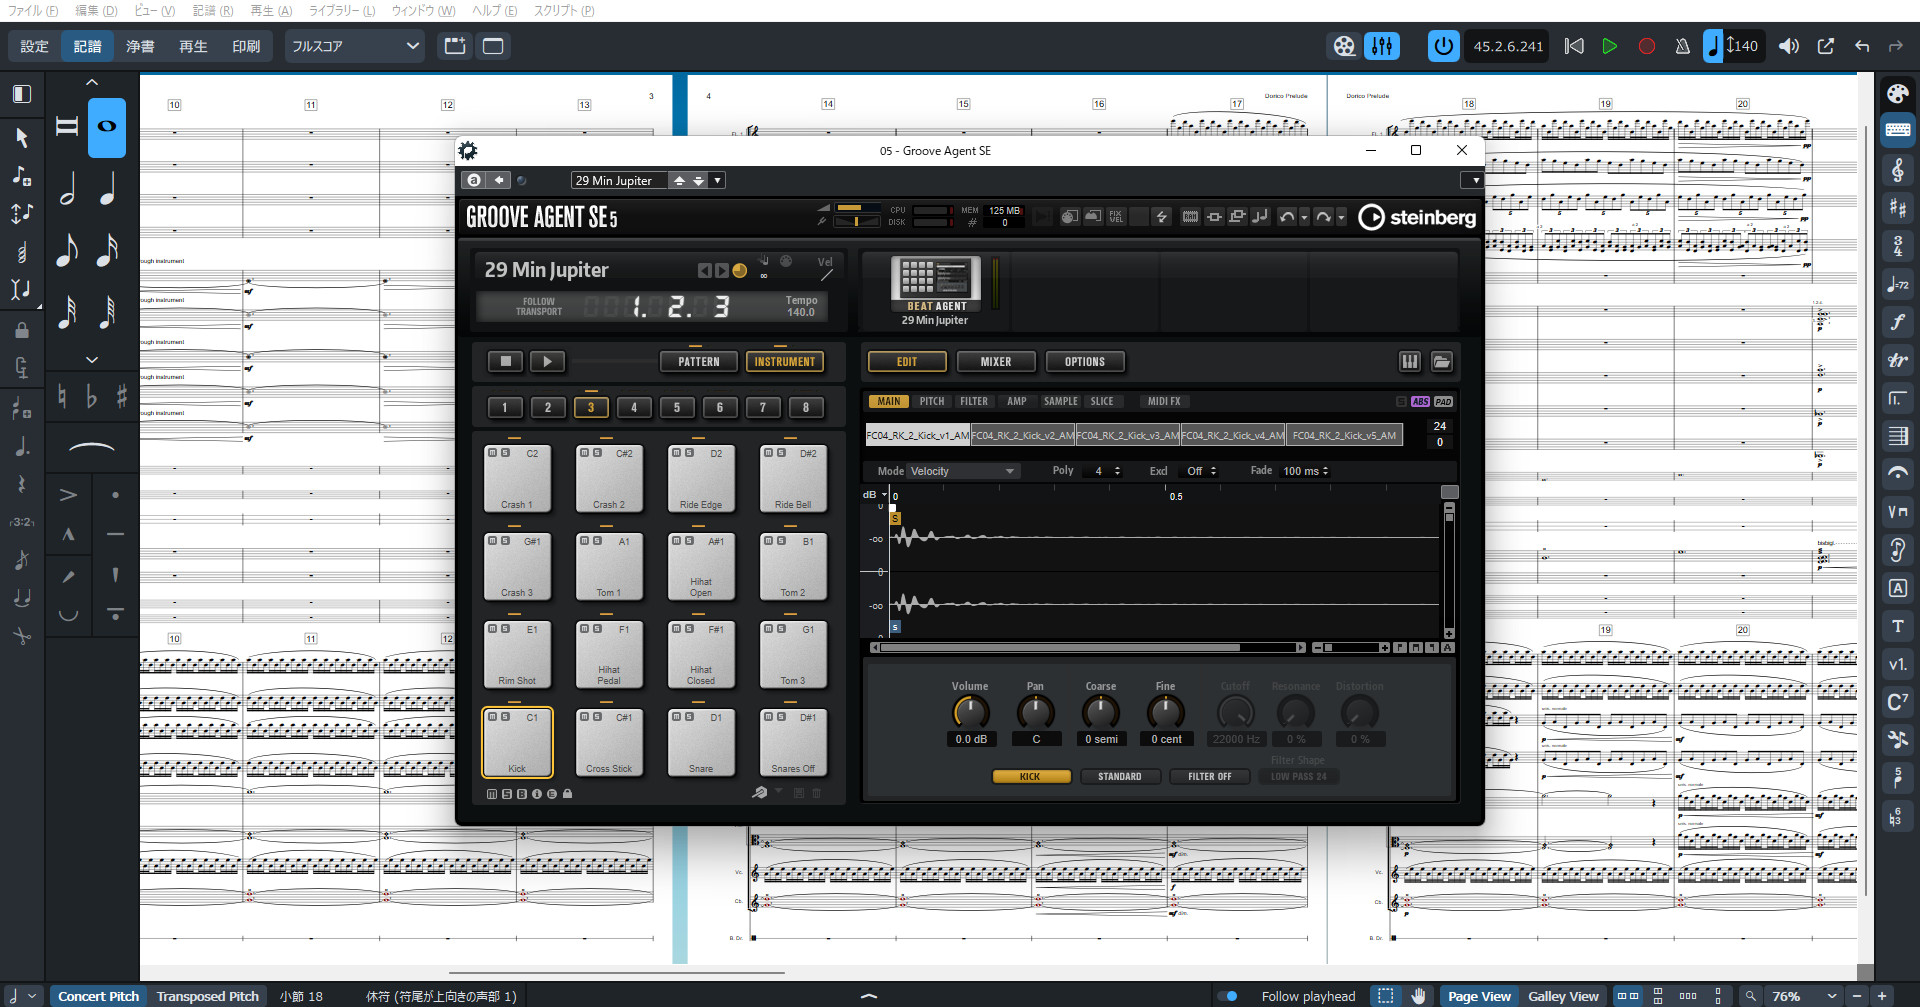The height and width of the screenshot is (1007, 1920).
Task: Select pad group 8
Action: [806, 407]
